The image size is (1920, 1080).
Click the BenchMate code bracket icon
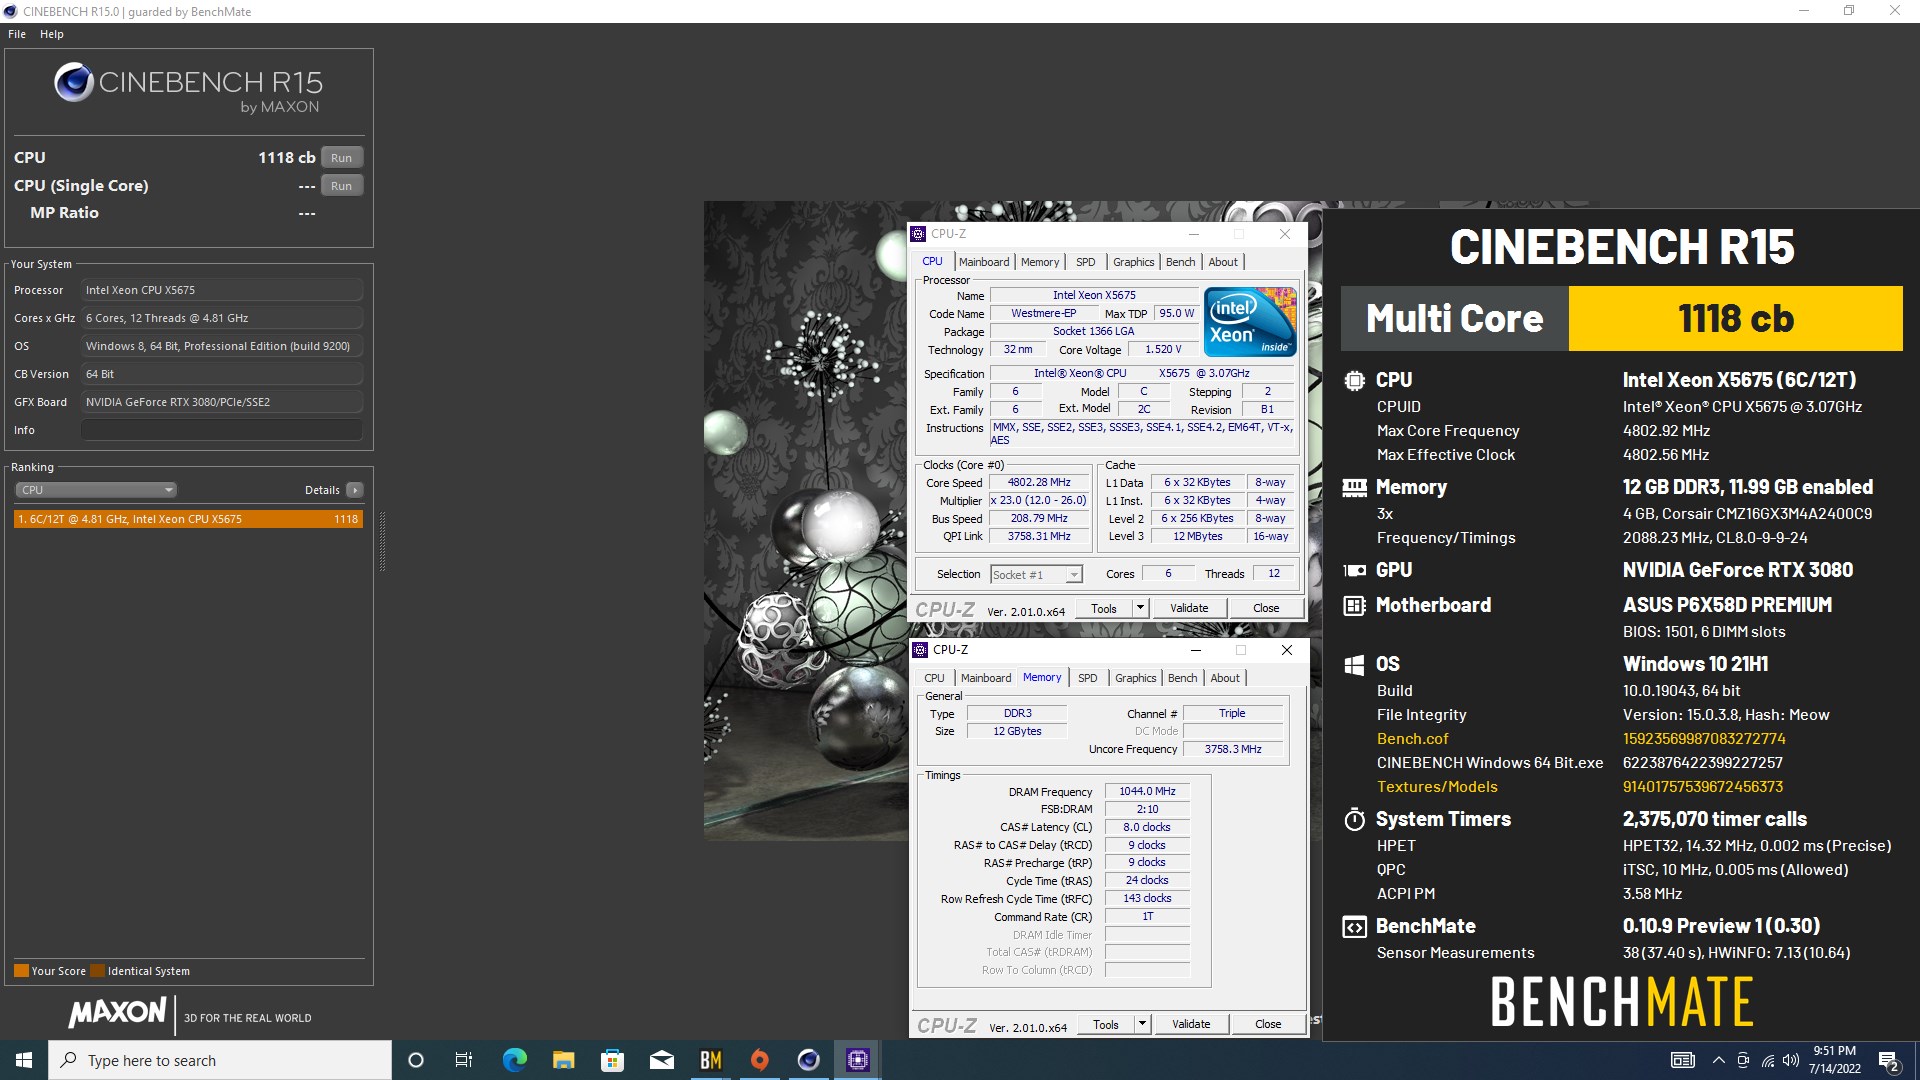coord(1354,926)
